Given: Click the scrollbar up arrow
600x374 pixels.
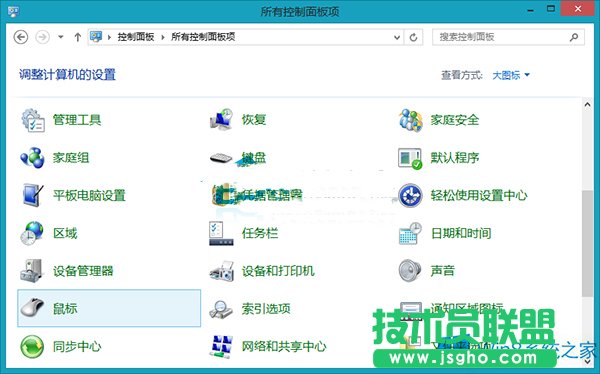Looking at the screenshot, I should coord(587,104).
